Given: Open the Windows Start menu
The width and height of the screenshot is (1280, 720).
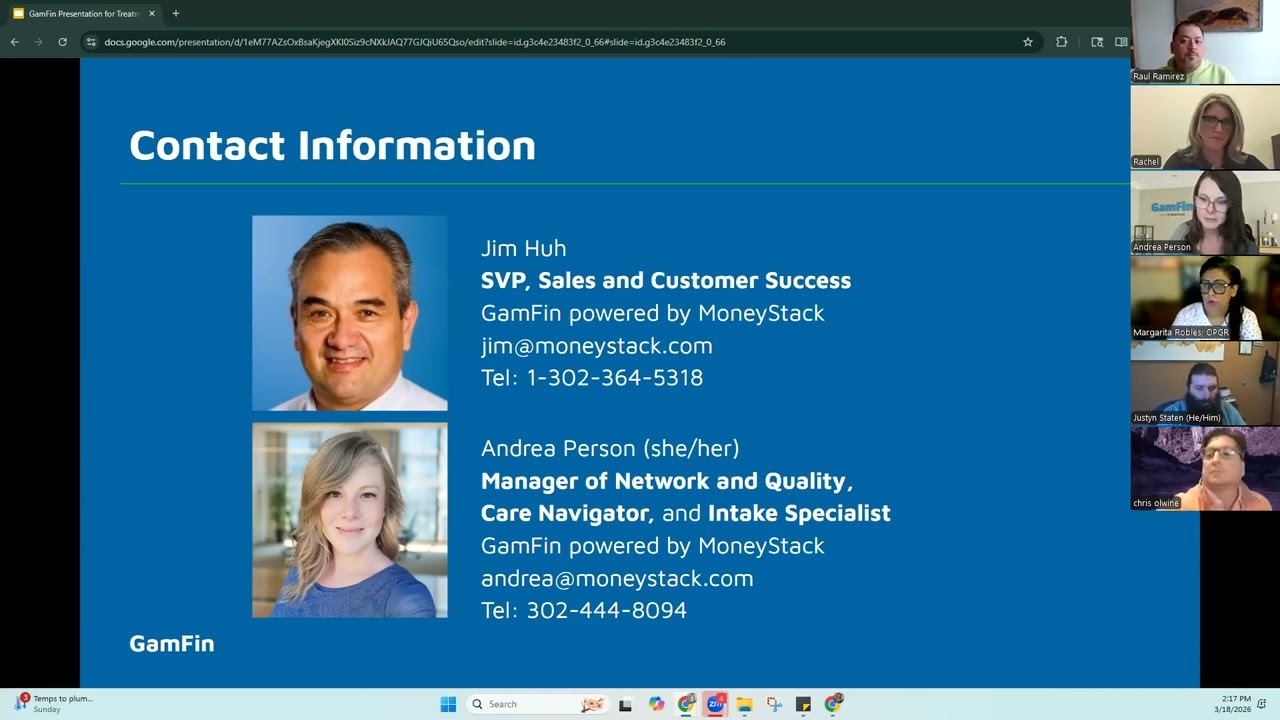Looking at the screenshot, I should [448, 704].
